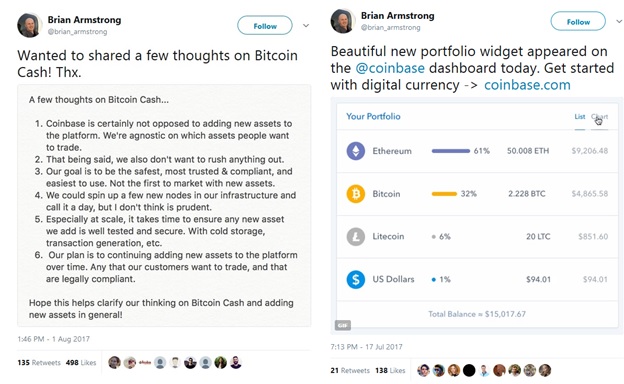Click the US Dollars icon
This screenshot has height=384, width=624.
click(355, 279)
